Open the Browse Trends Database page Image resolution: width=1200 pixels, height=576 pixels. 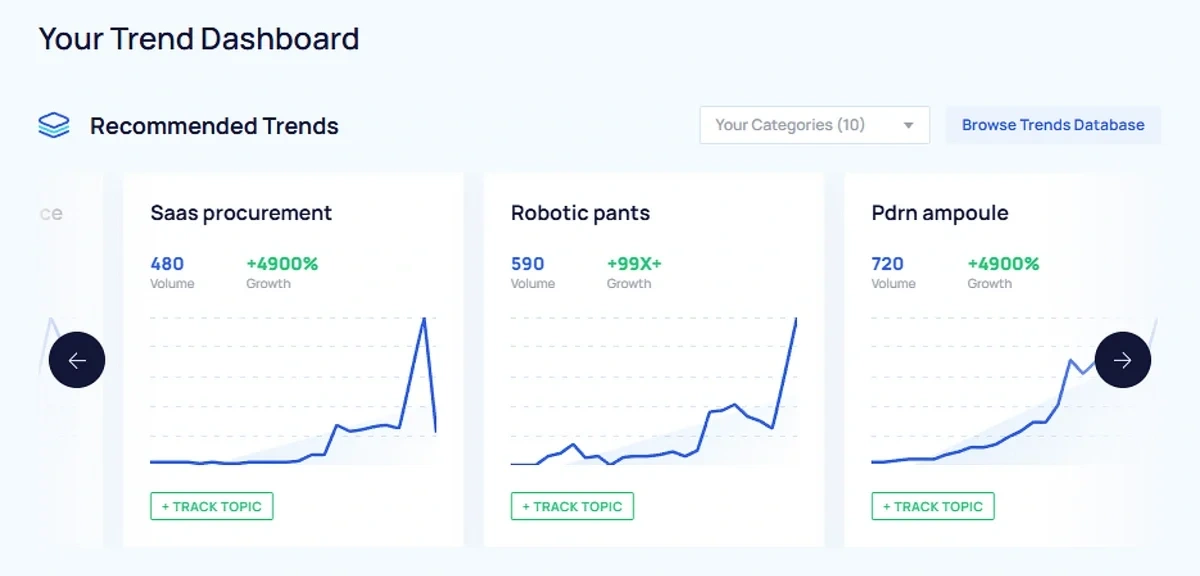(x=1052, y=125)
